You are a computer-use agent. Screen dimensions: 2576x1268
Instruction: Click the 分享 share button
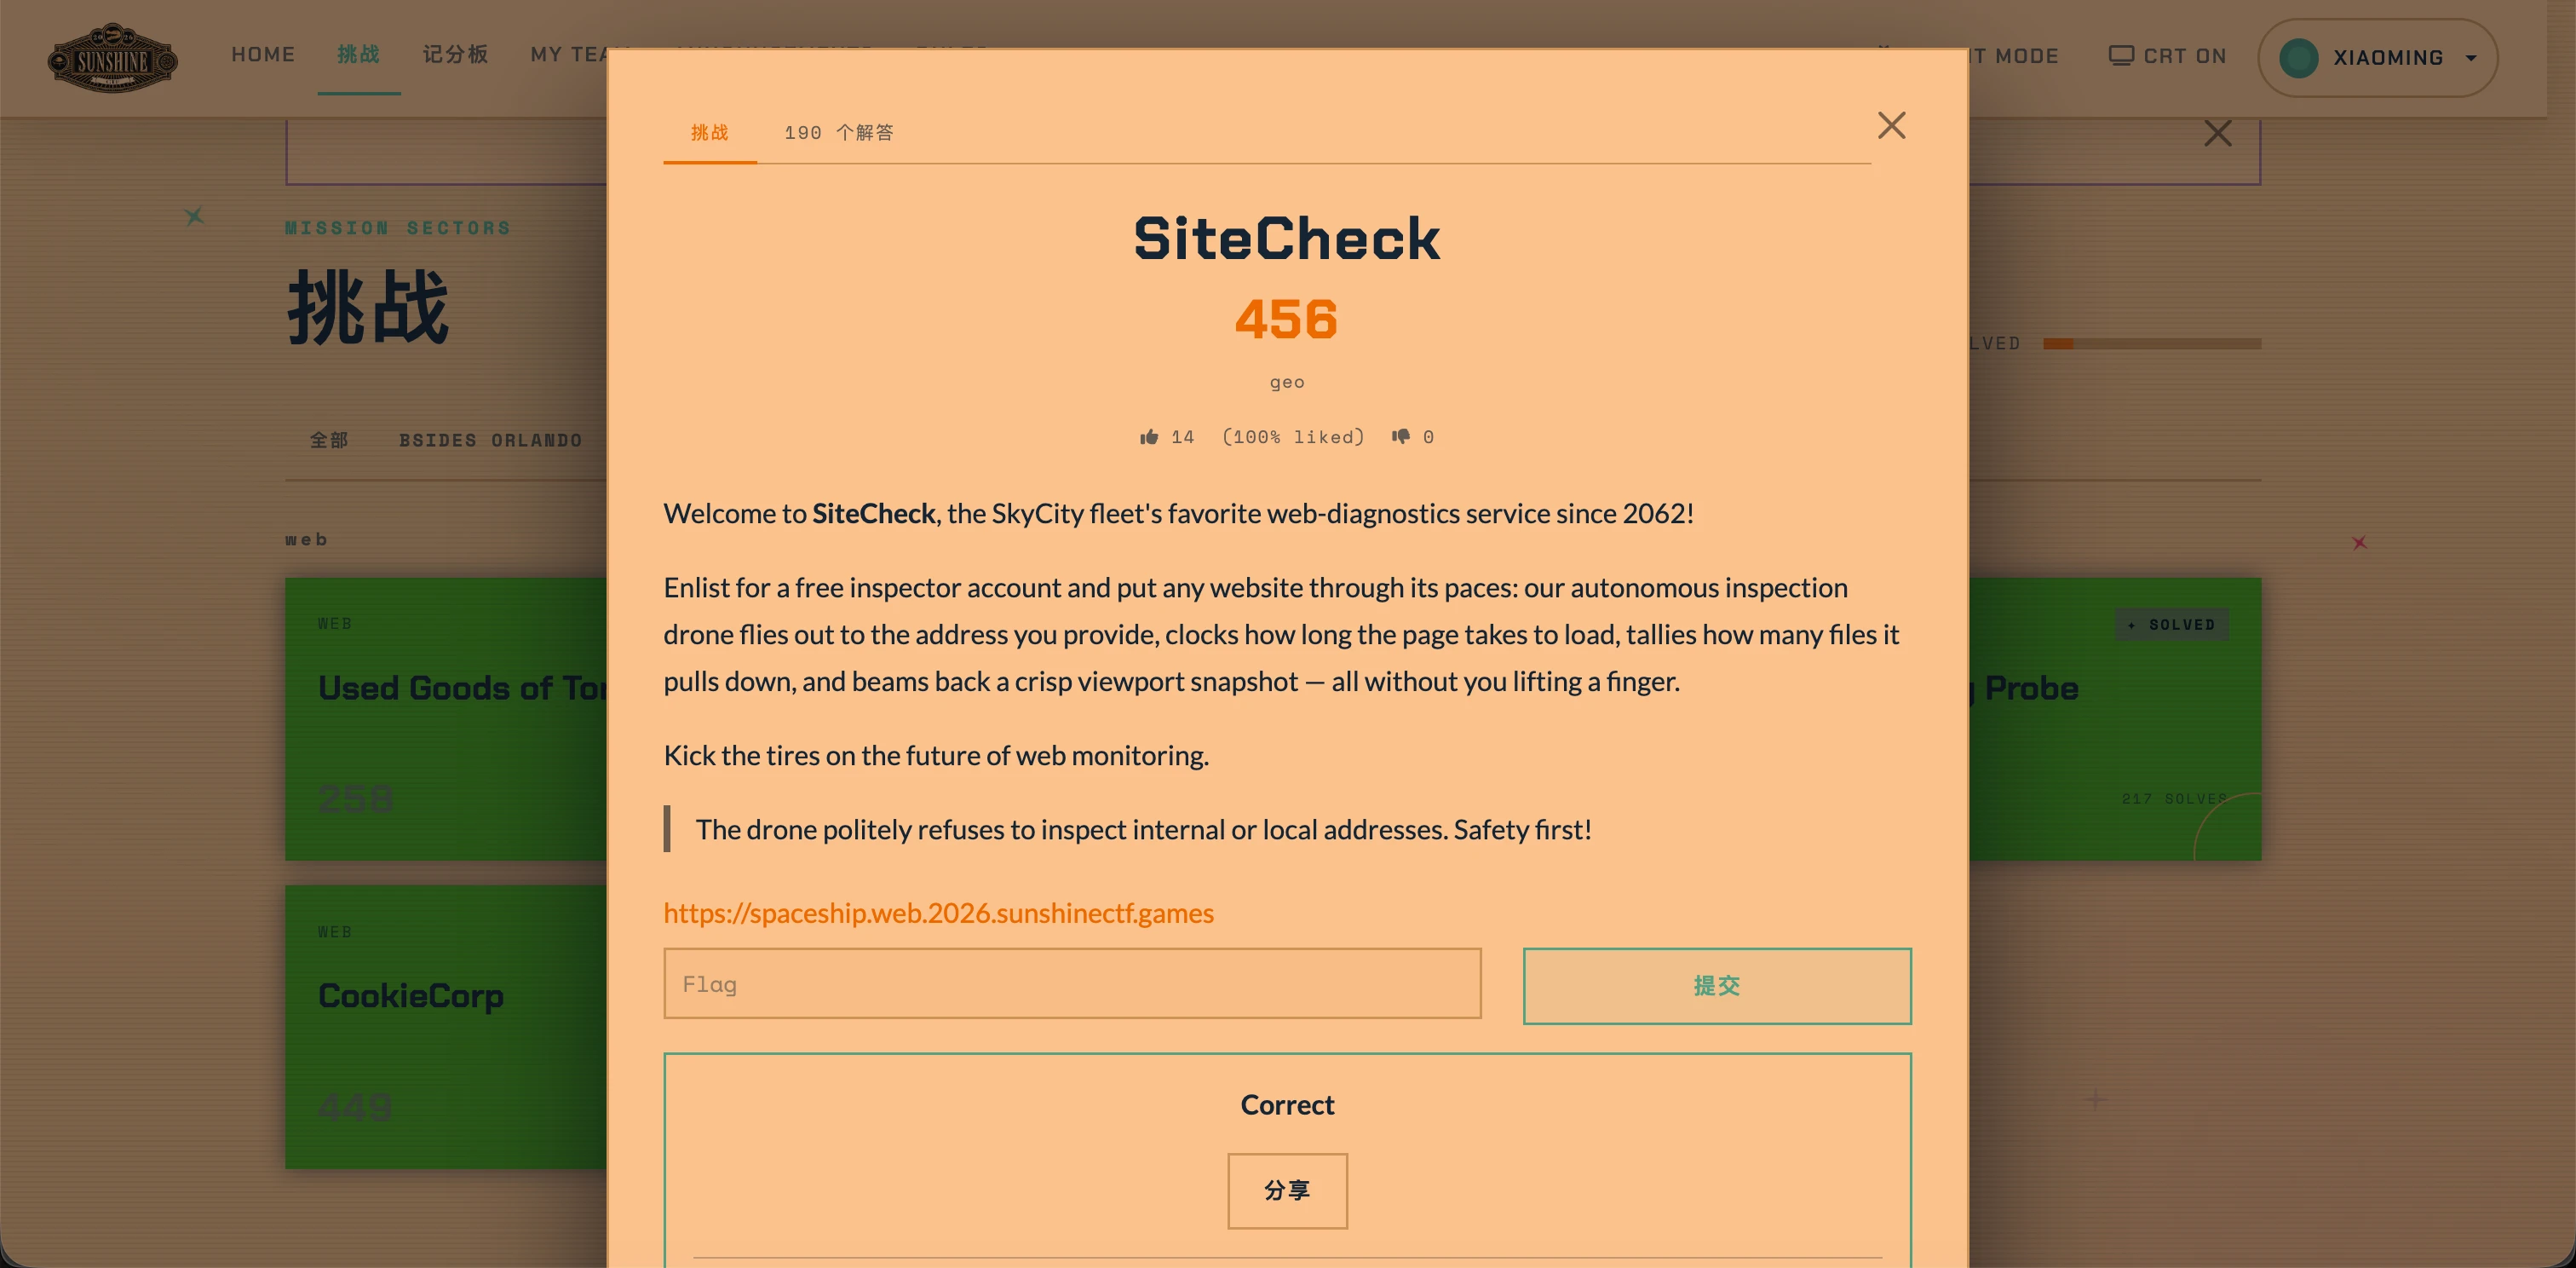point(1287,1190)
